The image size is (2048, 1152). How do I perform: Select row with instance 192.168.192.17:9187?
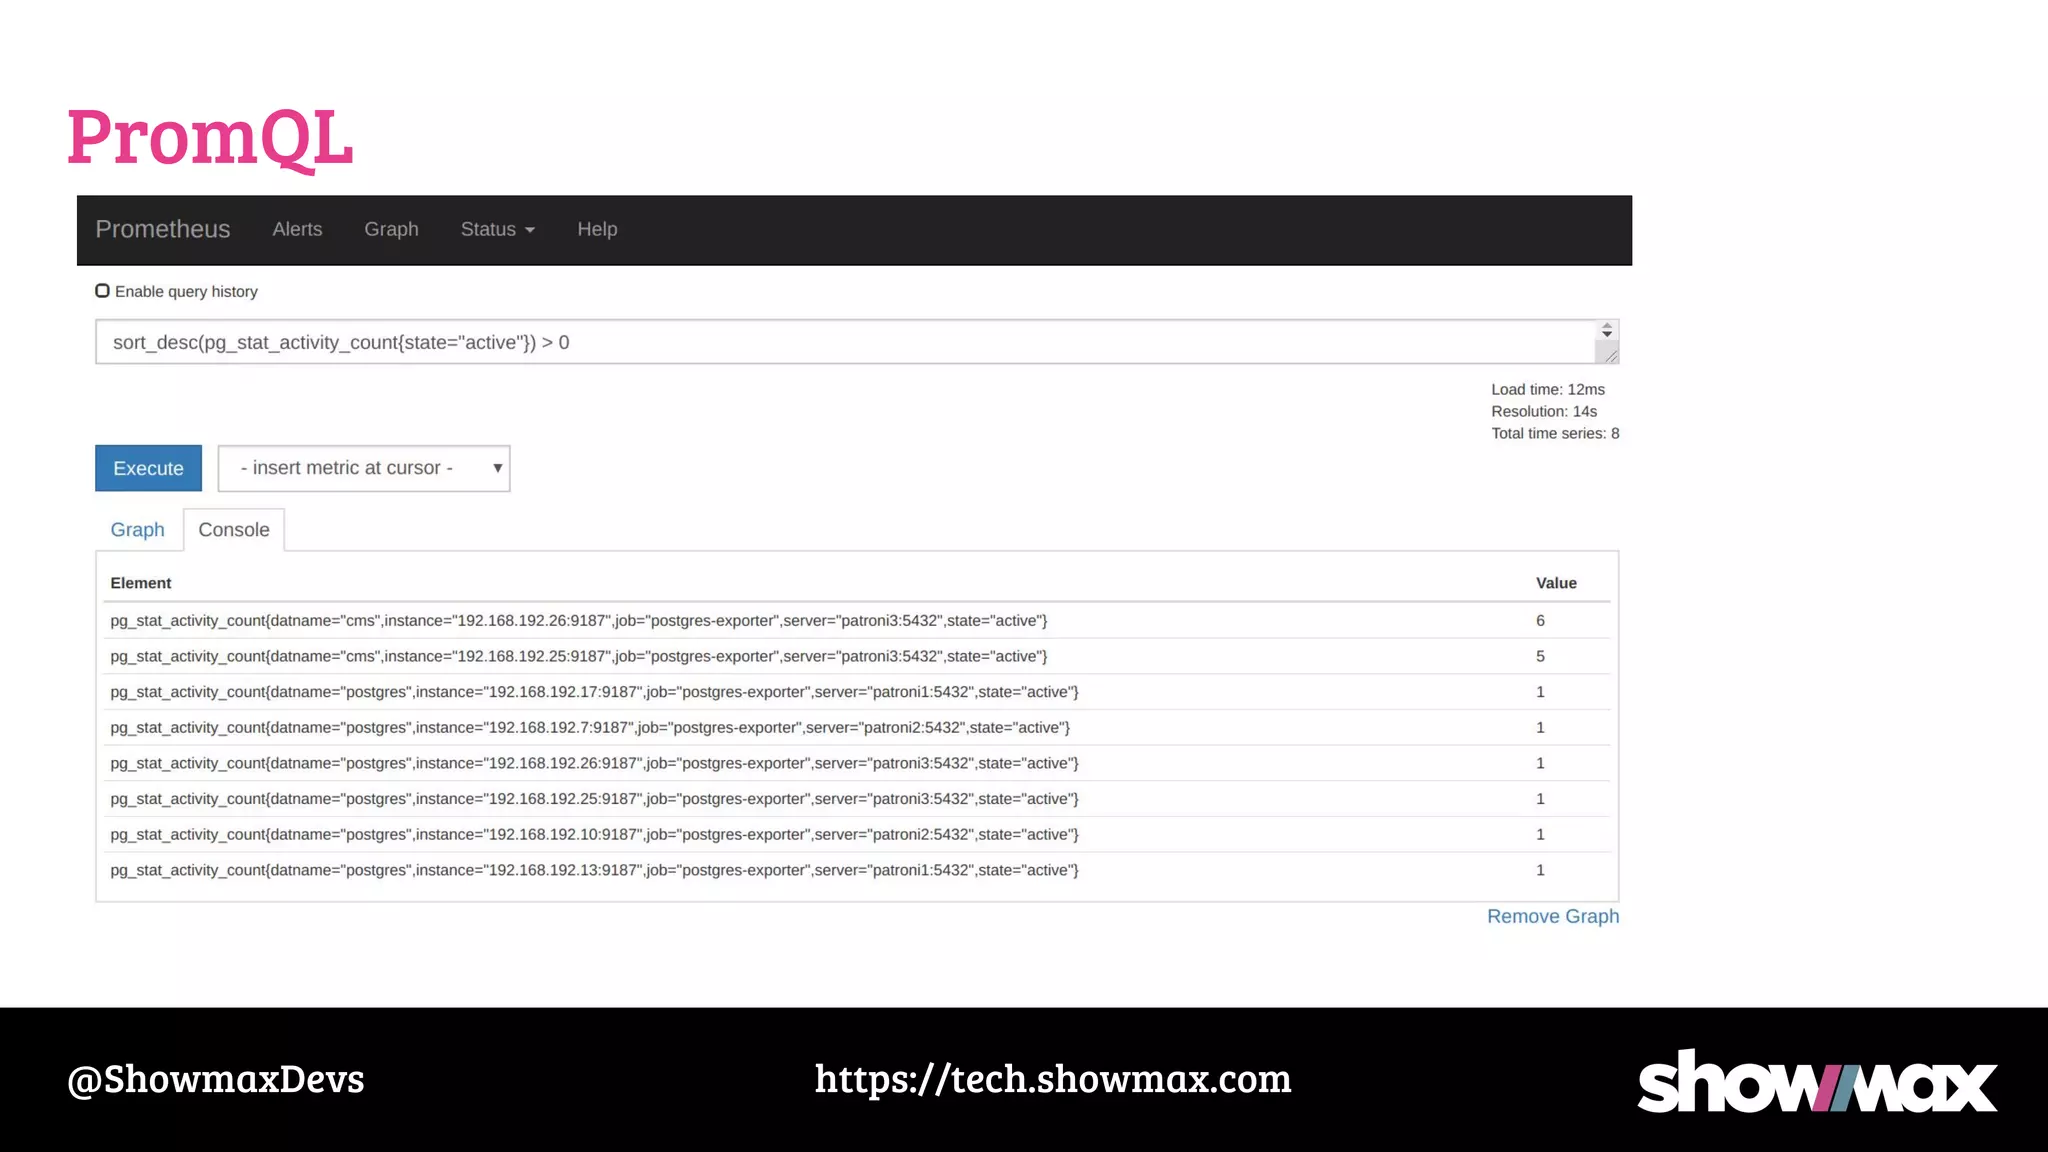click(x=856, y=692)
